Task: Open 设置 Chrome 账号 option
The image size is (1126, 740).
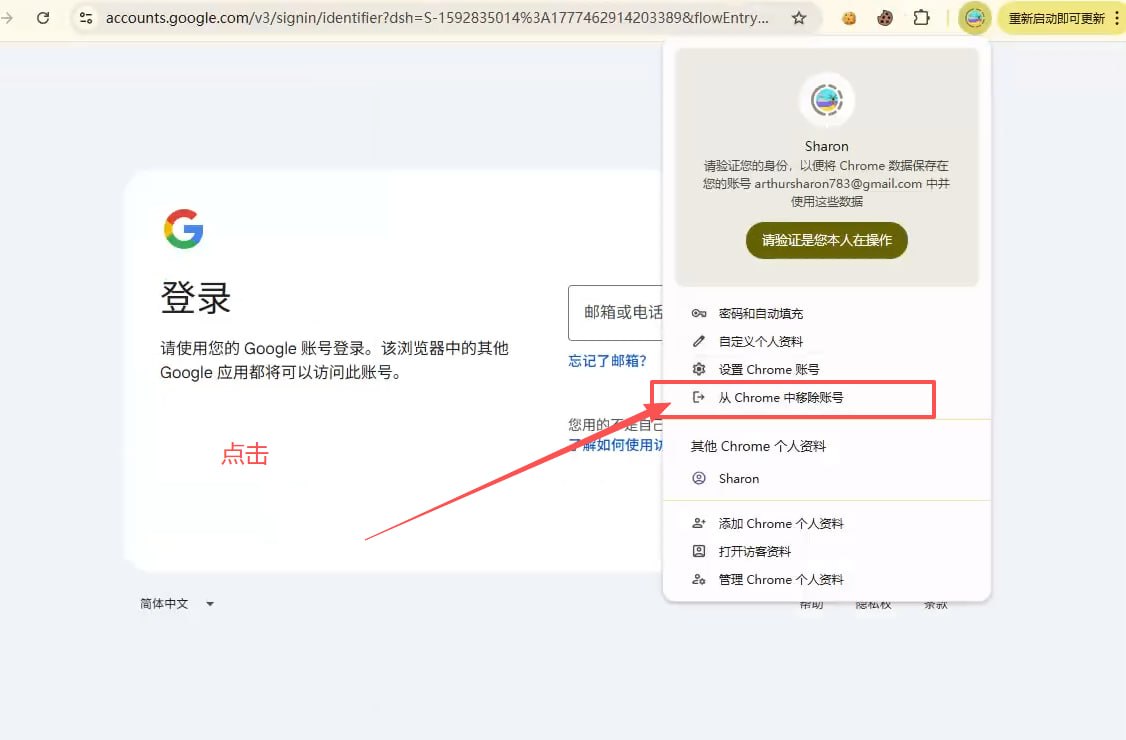Action: click(x=768, y=370)
